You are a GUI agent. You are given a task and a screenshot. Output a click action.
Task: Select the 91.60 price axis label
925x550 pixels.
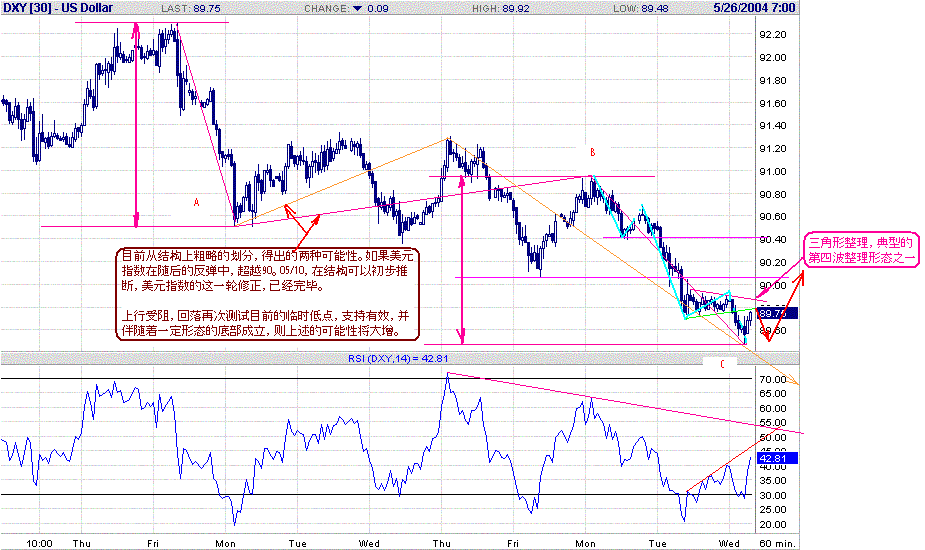point(772,103)
